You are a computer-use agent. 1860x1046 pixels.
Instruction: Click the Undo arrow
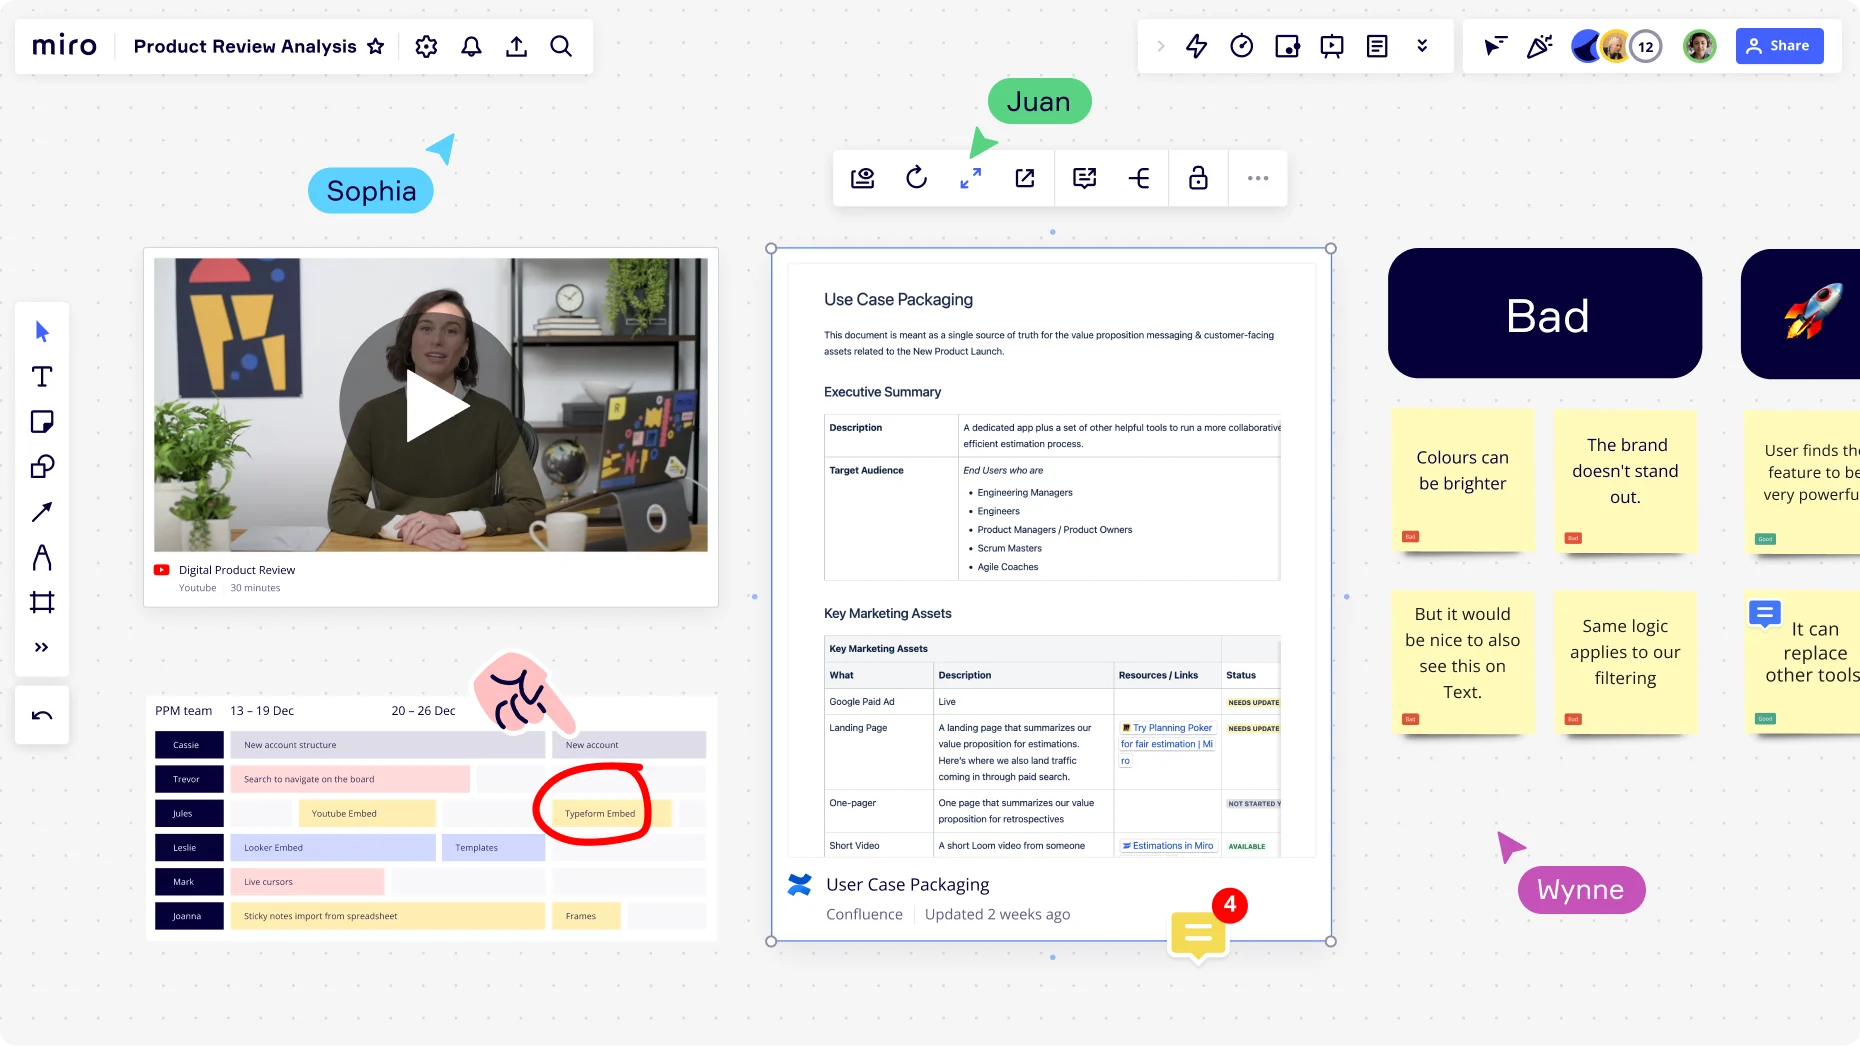42,715
